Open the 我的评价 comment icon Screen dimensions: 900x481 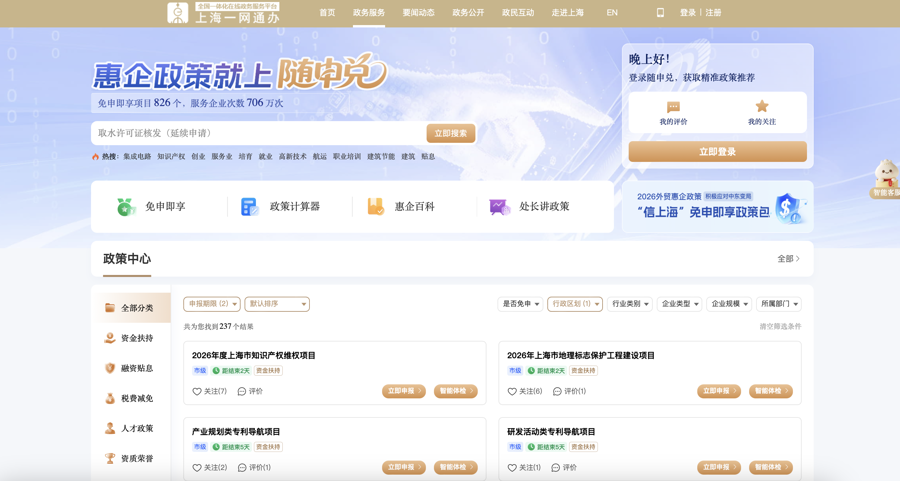pyautogui.click(x=673, y=107)
